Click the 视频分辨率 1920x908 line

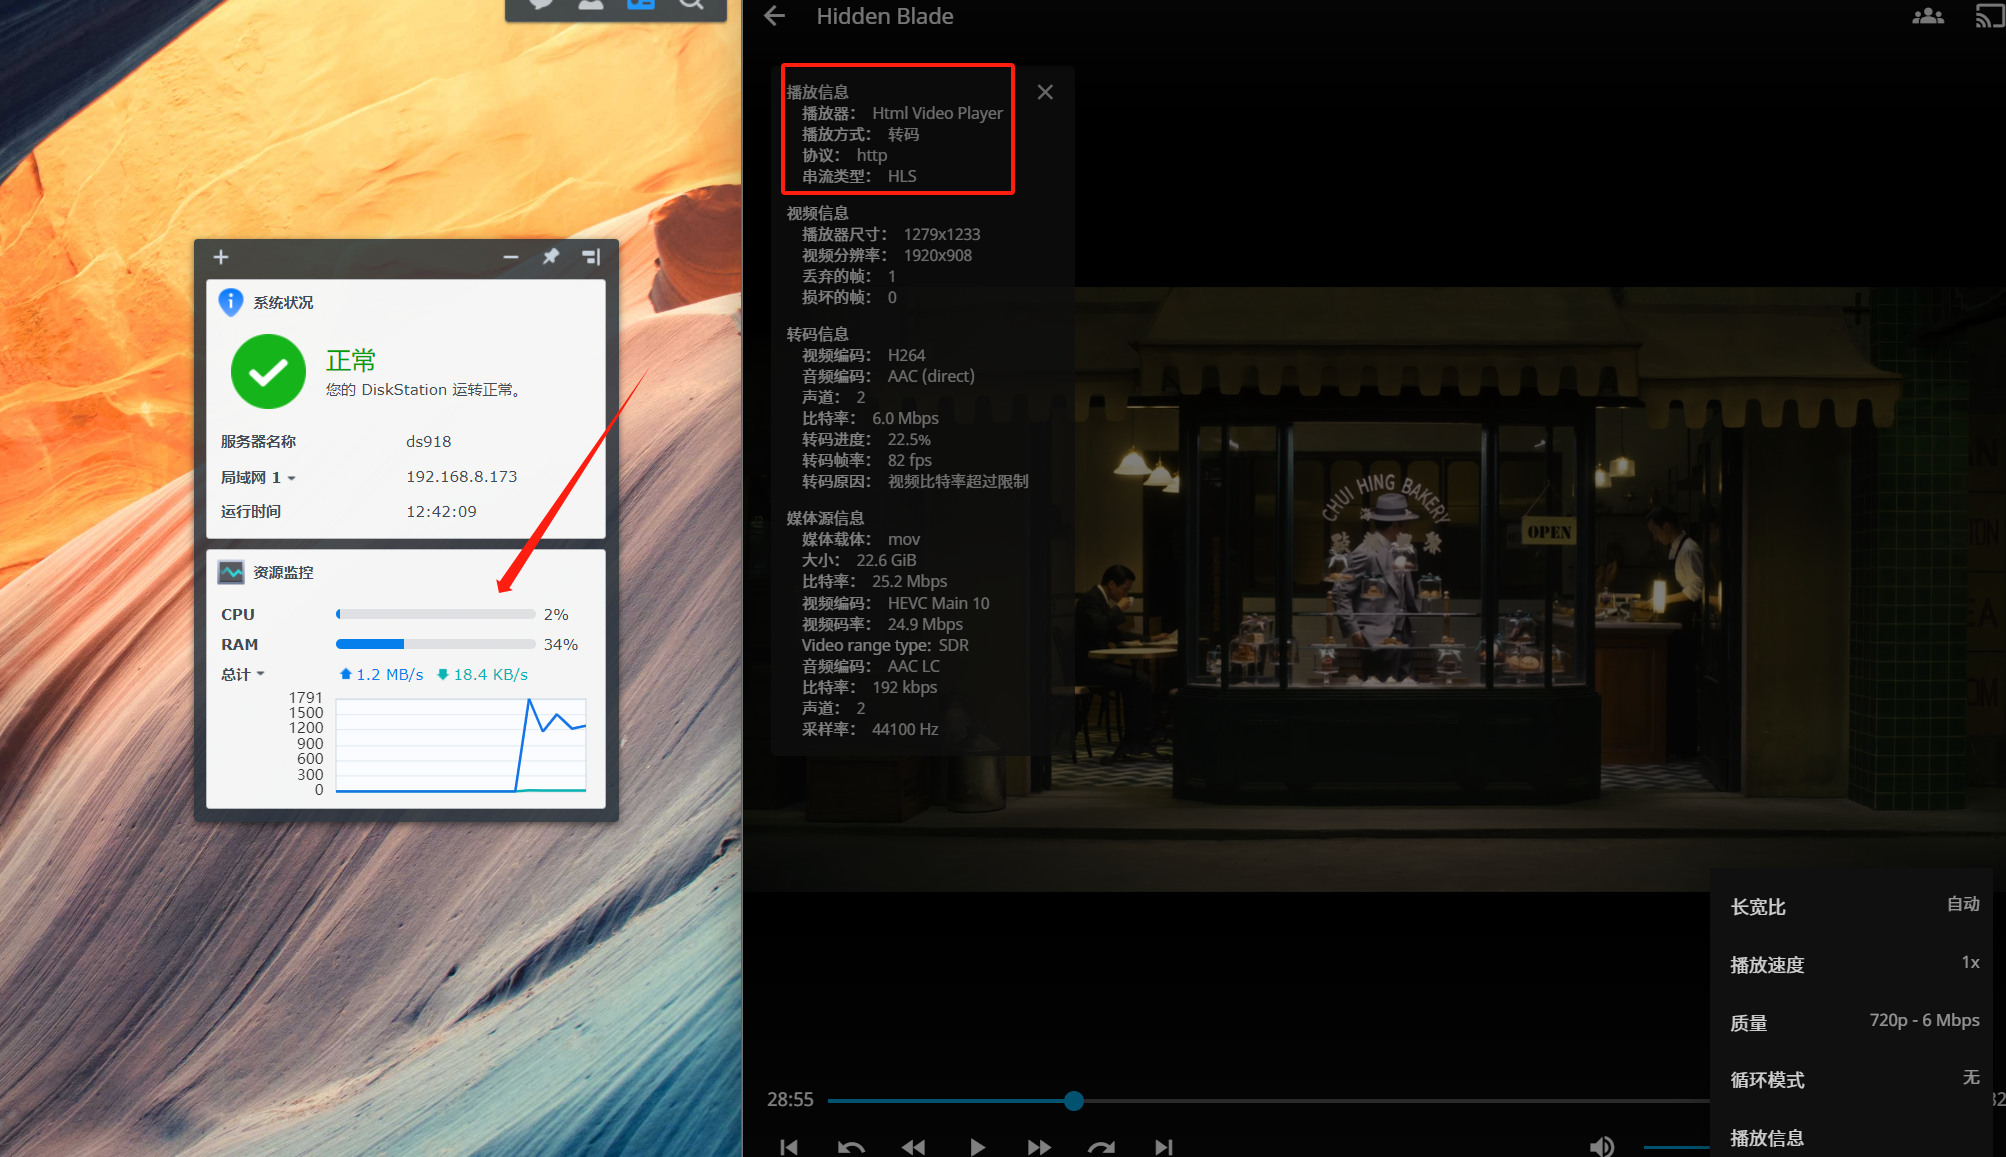pos(887,255)
